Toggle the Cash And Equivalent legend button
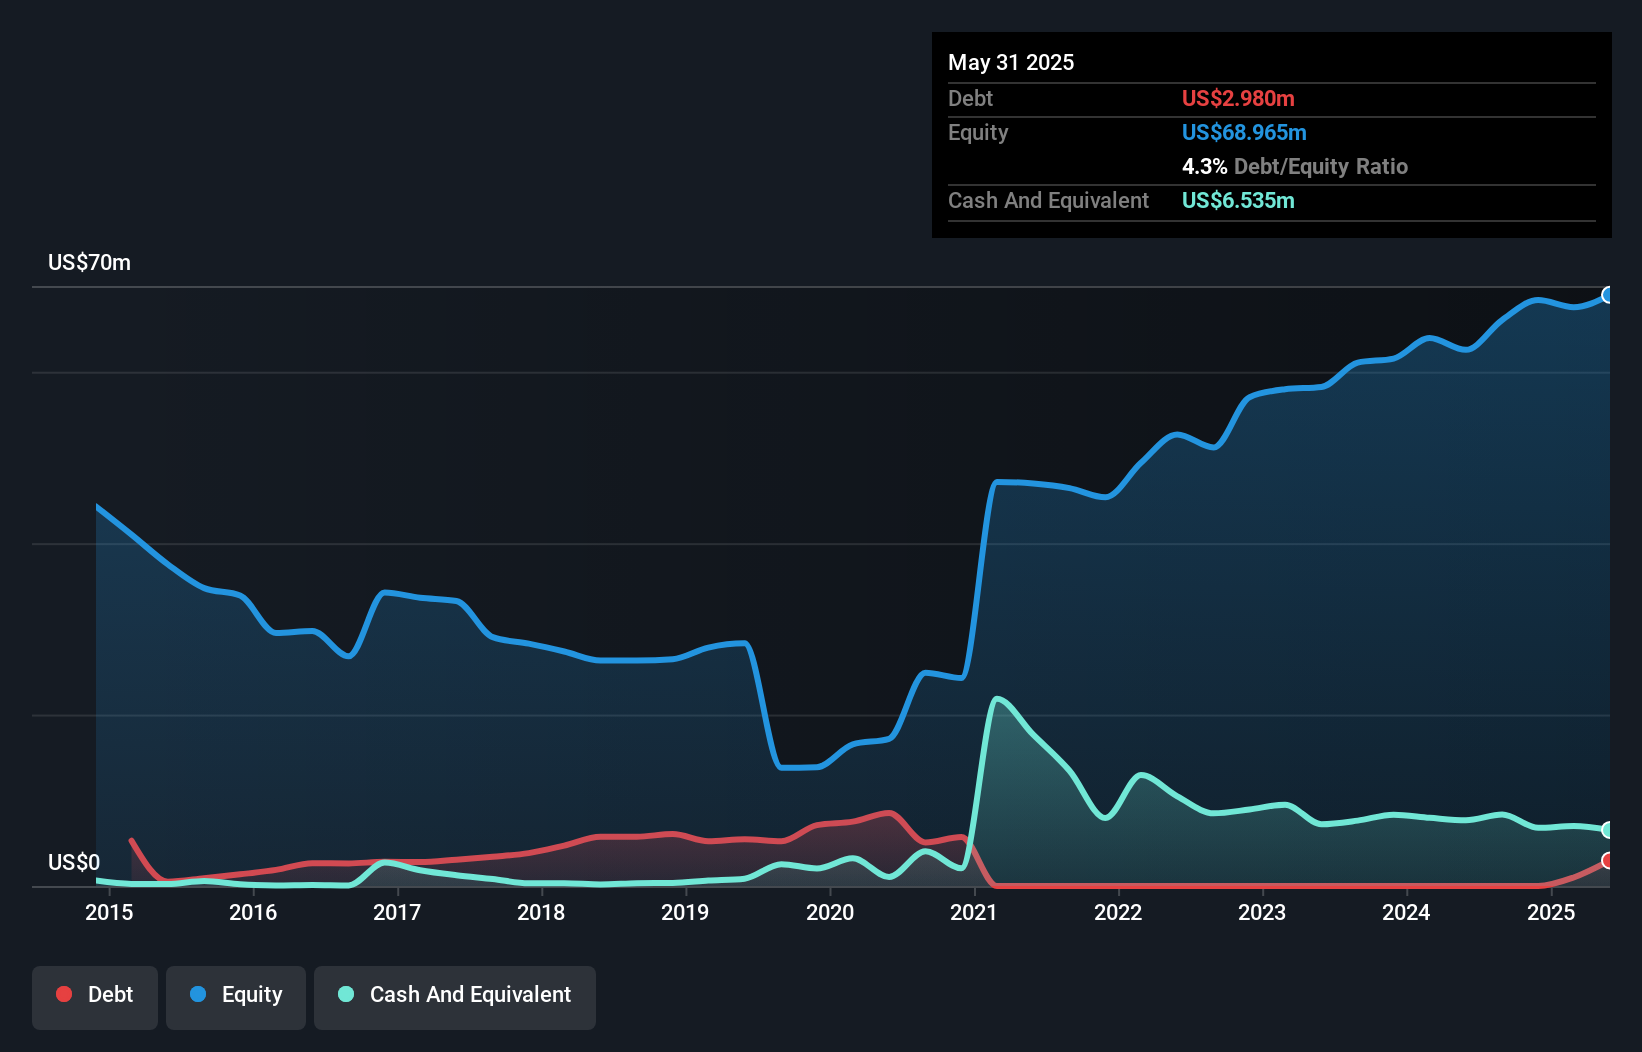 pos(455,997)
